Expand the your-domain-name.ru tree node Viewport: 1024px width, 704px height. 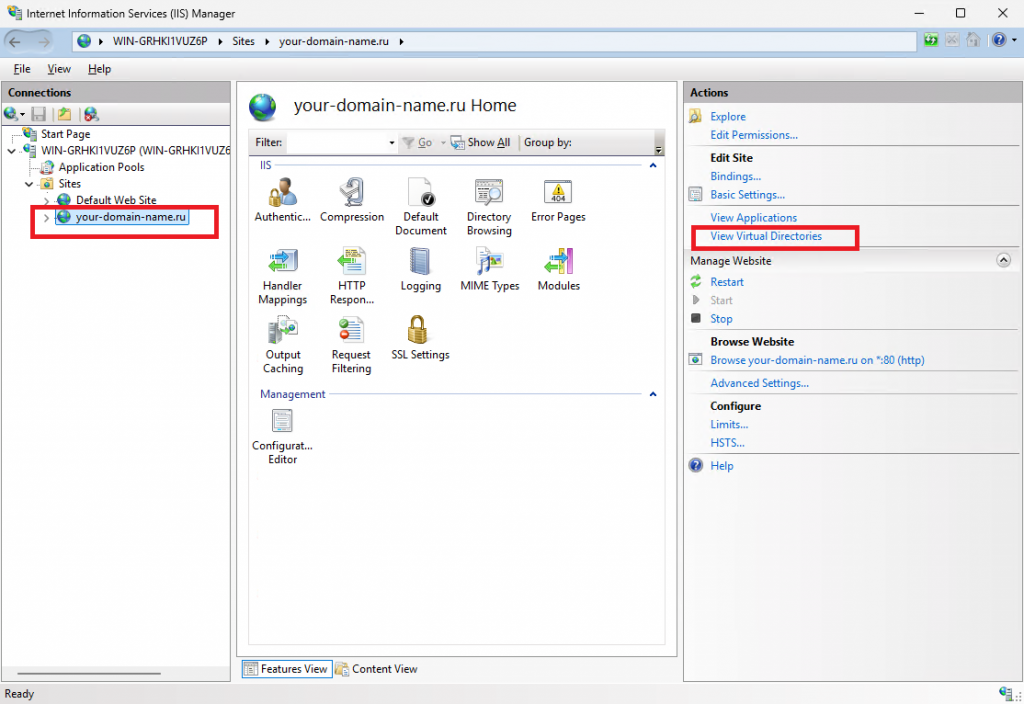click(46, 217)
